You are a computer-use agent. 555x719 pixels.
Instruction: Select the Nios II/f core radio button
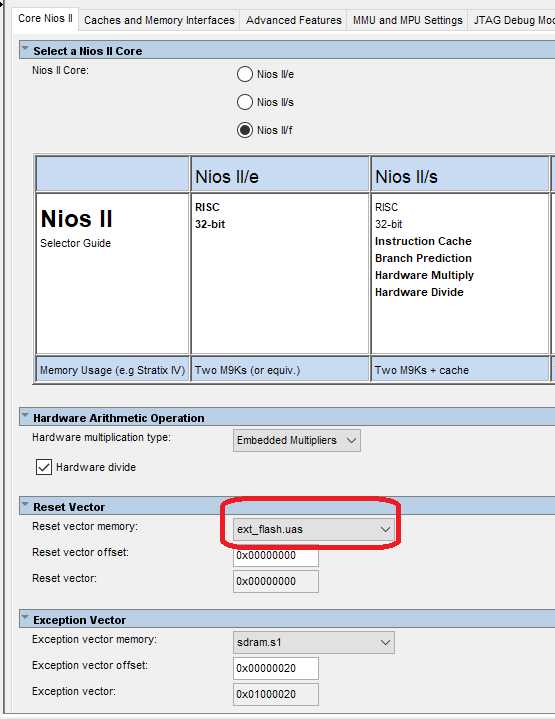[x=245, y=130]
